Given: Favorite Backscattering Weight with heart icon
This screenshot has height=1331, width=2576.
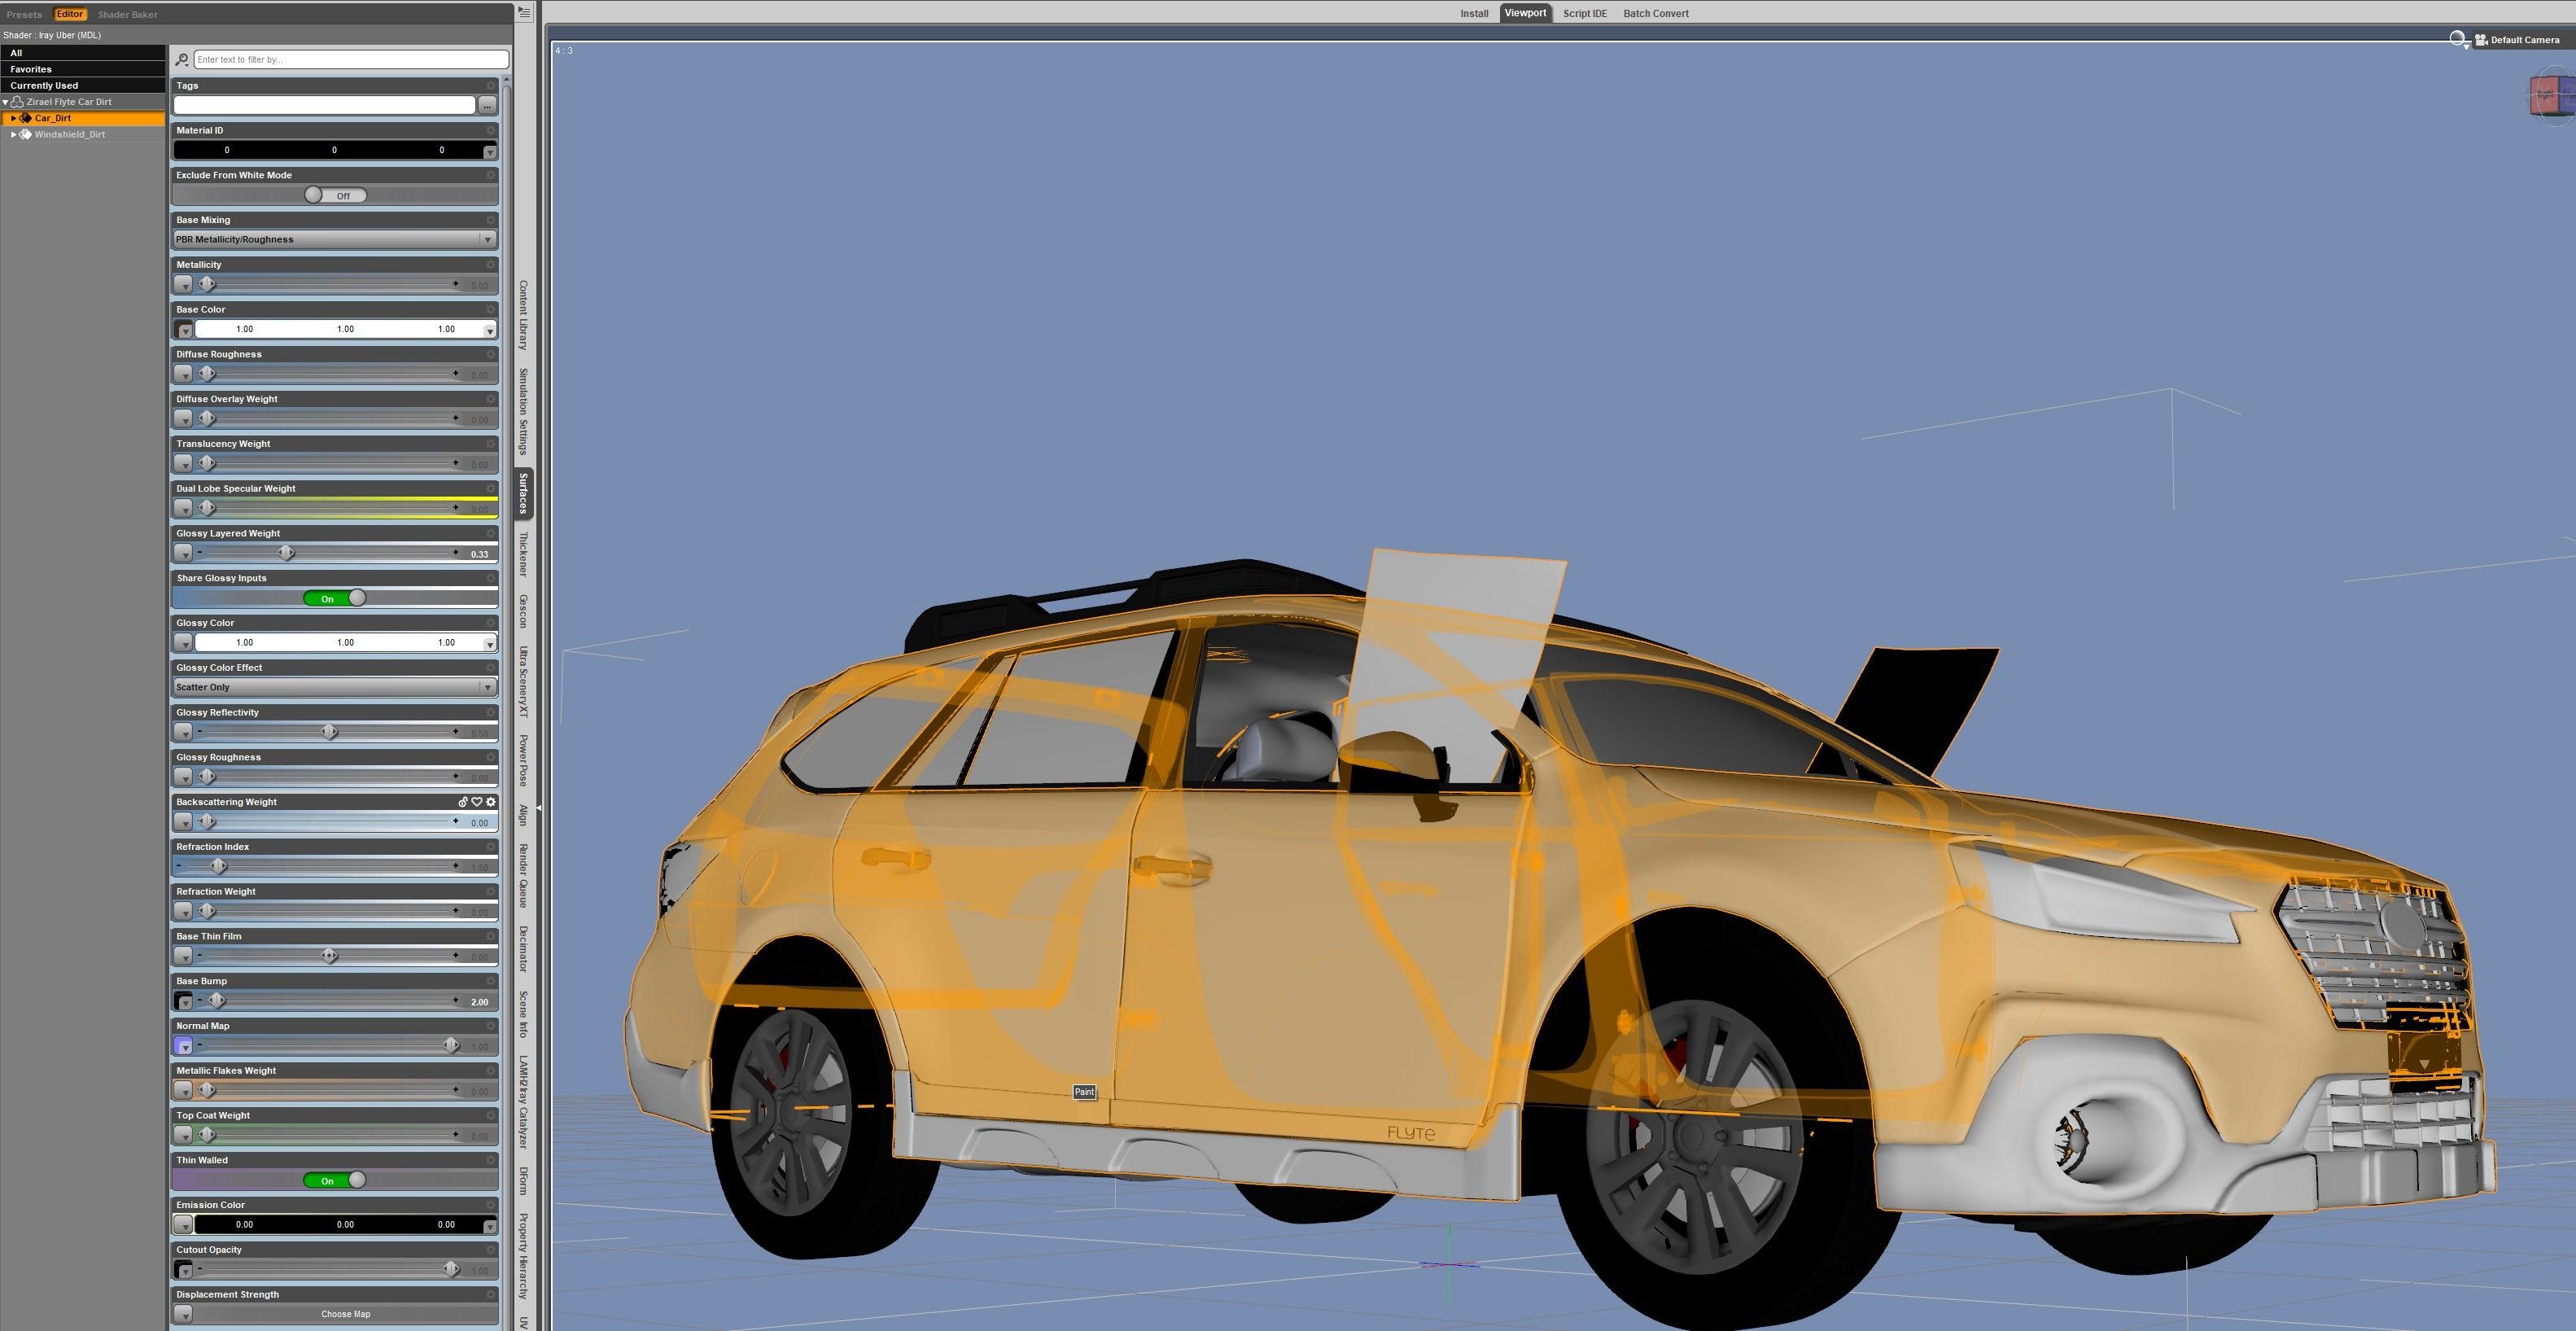Looking at the screenshot, I should (x=477, y=802).
